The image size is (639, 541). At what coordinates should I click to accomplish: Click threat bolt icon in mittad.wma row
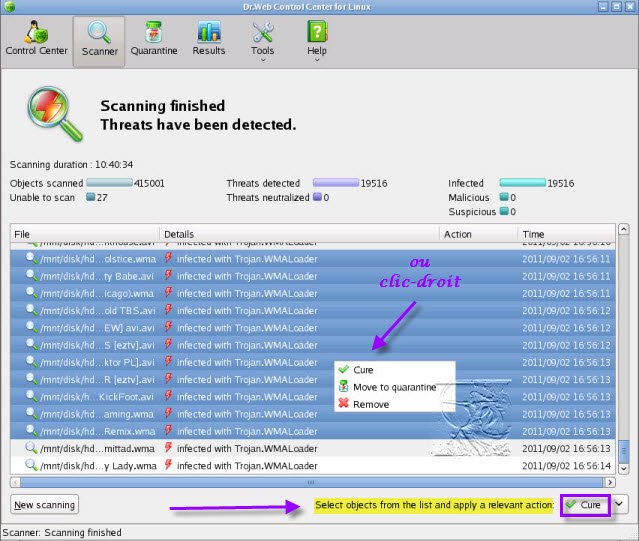coord(168,447)
